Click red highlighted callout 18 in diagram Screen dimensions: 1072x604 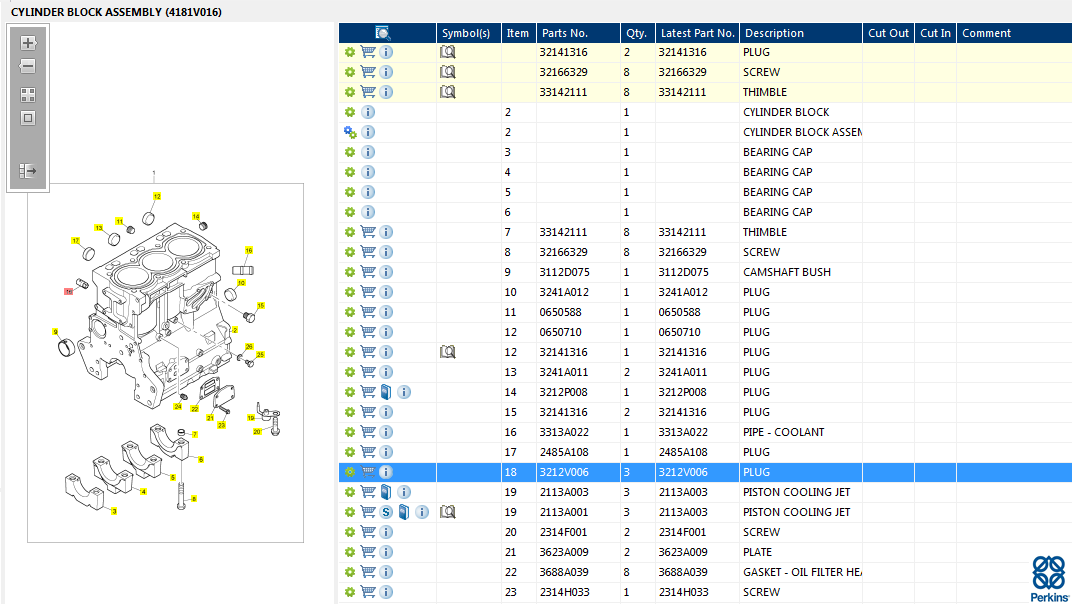click(68, 291)
